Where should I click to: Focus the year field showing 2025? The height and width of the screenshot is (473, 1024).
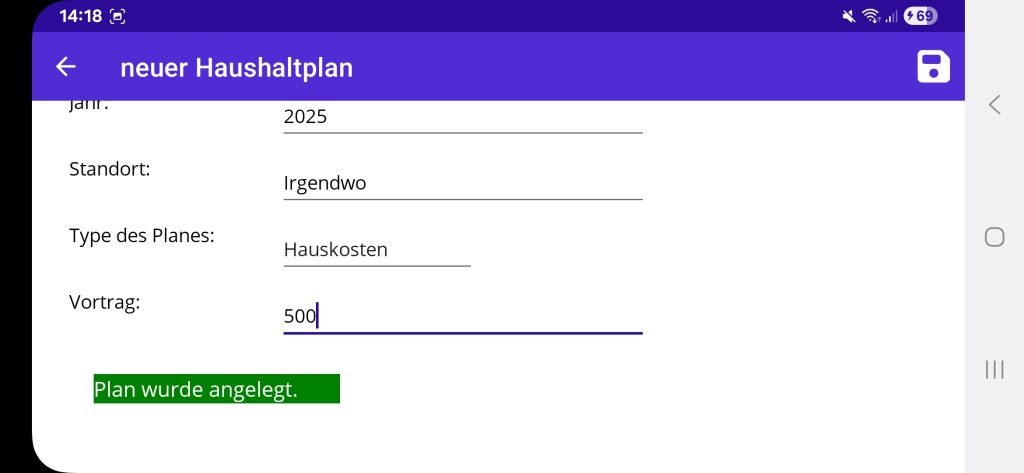coord(462,117)
